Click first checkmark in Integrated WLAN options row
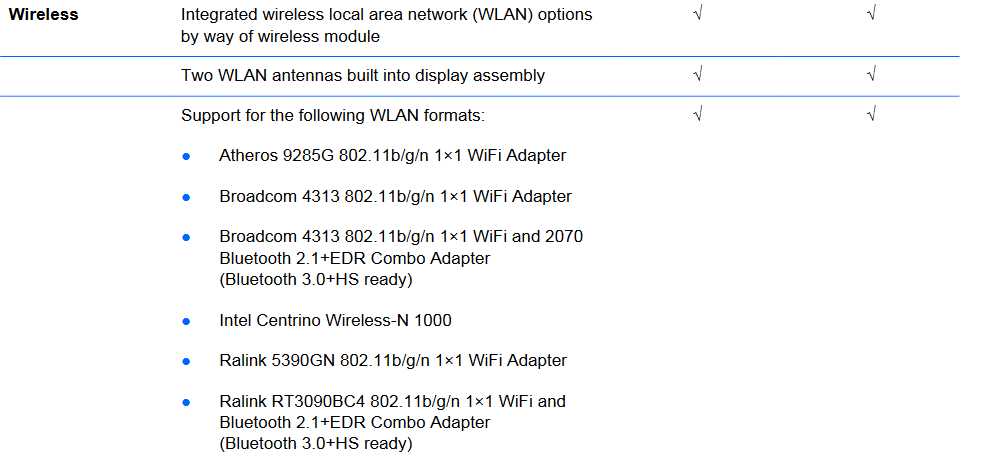 (x=698, y=15)
